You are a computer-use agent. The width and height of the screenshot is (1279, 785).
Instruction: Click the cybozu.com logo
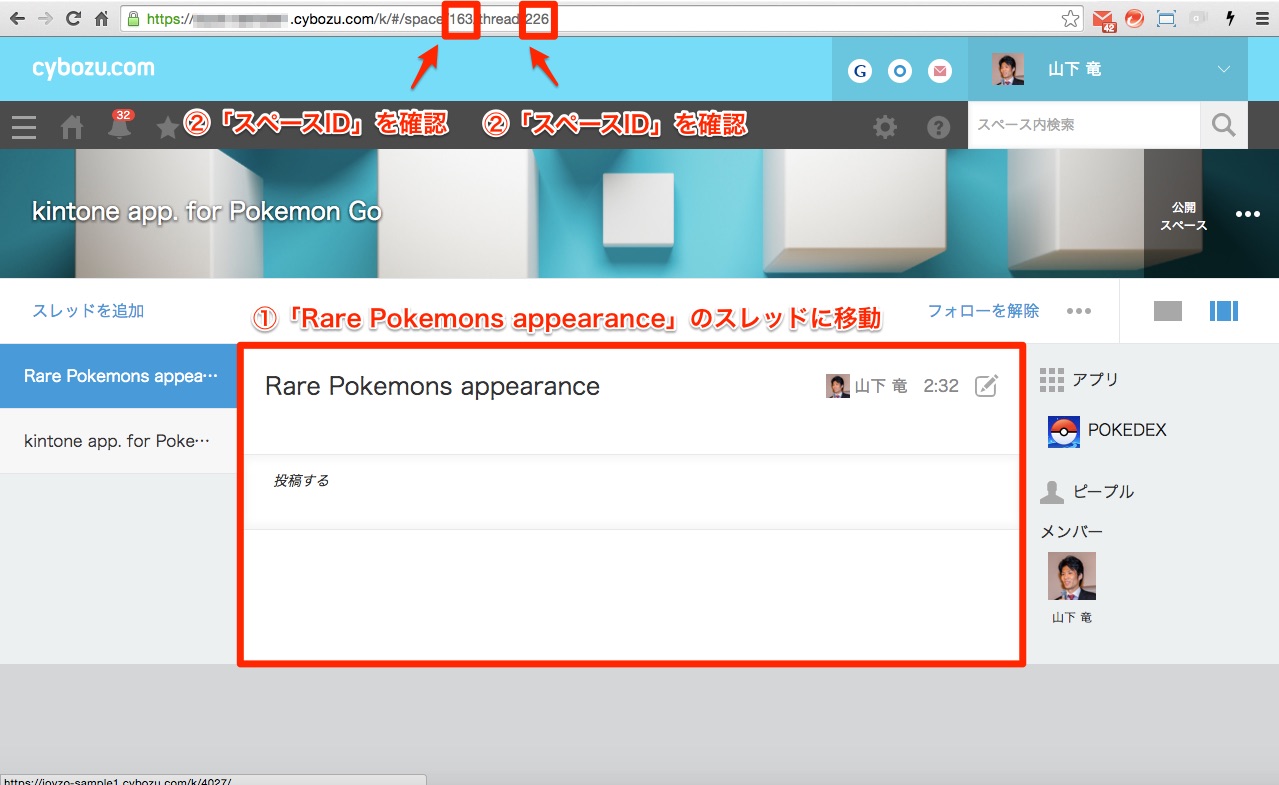tap(93, 68)
